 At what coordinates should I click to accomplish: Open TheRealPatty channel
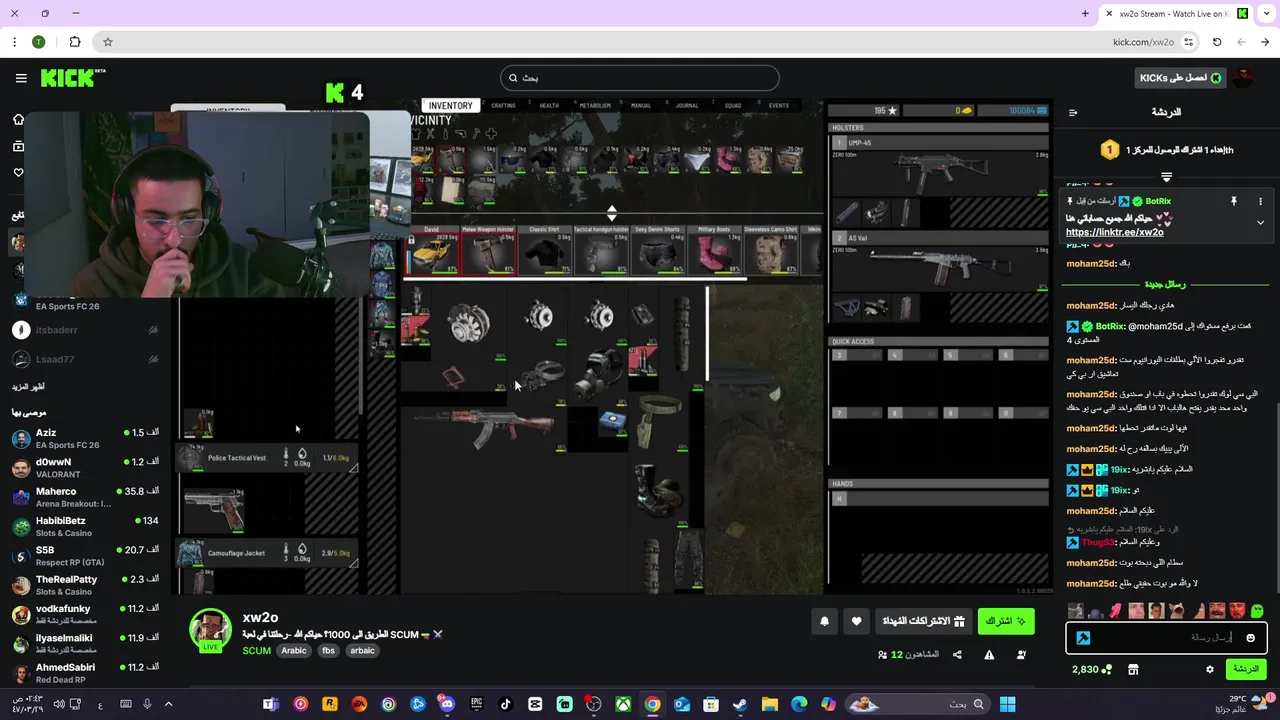point(85,585)
